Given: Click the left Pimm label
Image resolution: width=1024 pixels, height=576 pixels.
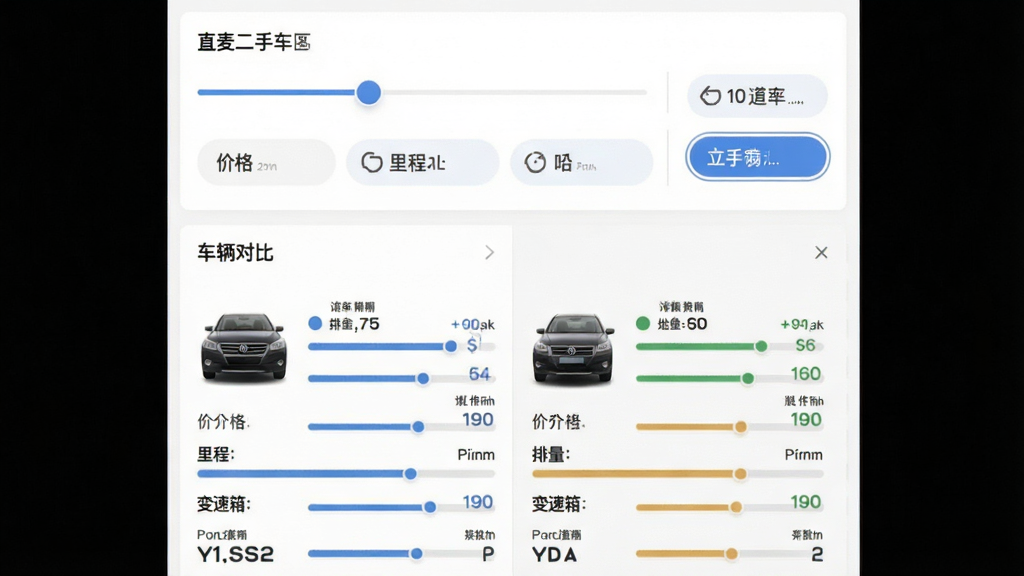Looking at the screenshot, I should point(475,455).
